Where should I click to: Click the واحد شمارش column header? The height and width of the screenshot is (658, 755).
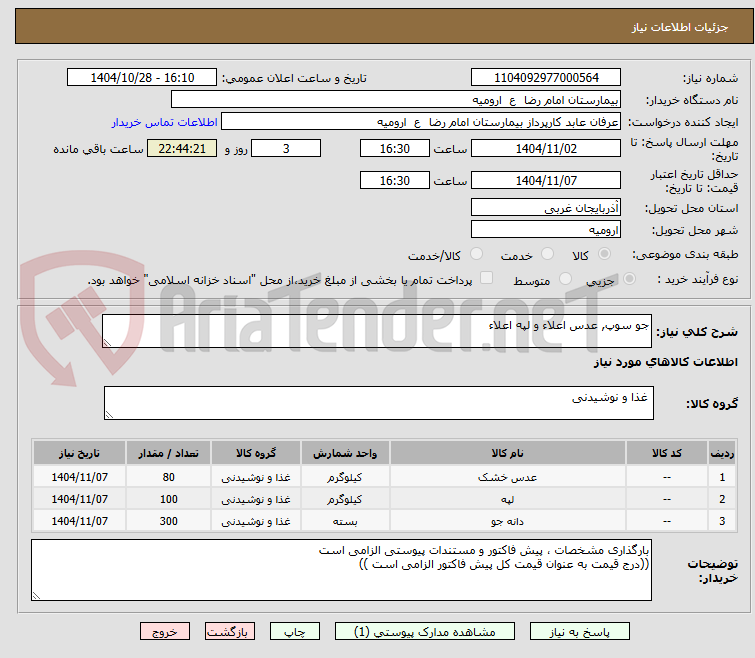point(345,453)
